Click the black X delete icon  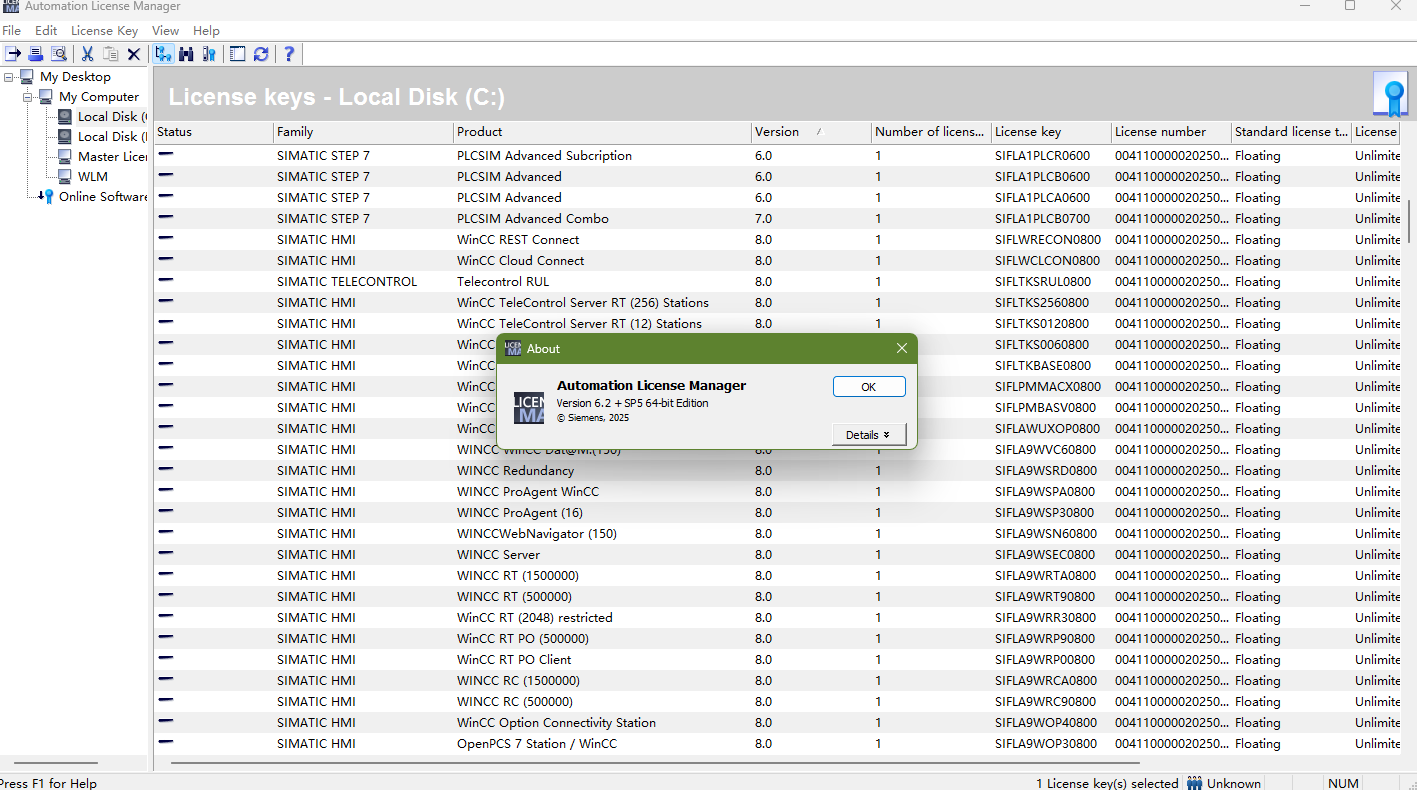click(133, 54)
